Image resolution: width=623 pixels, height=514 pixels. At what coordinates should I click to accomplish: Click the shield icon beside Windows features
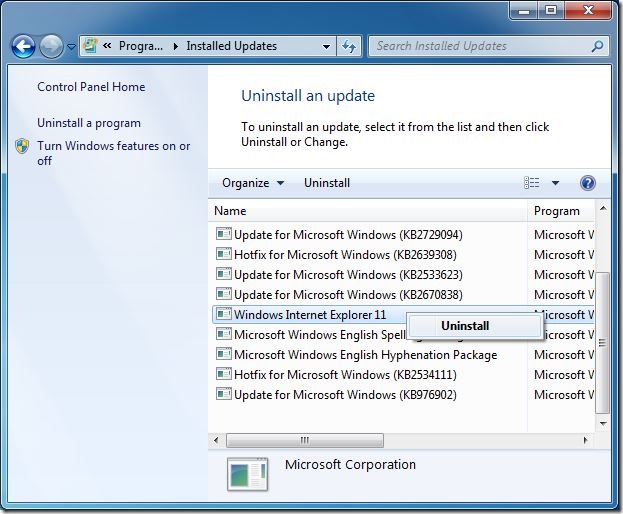click(x=22, y=146)
